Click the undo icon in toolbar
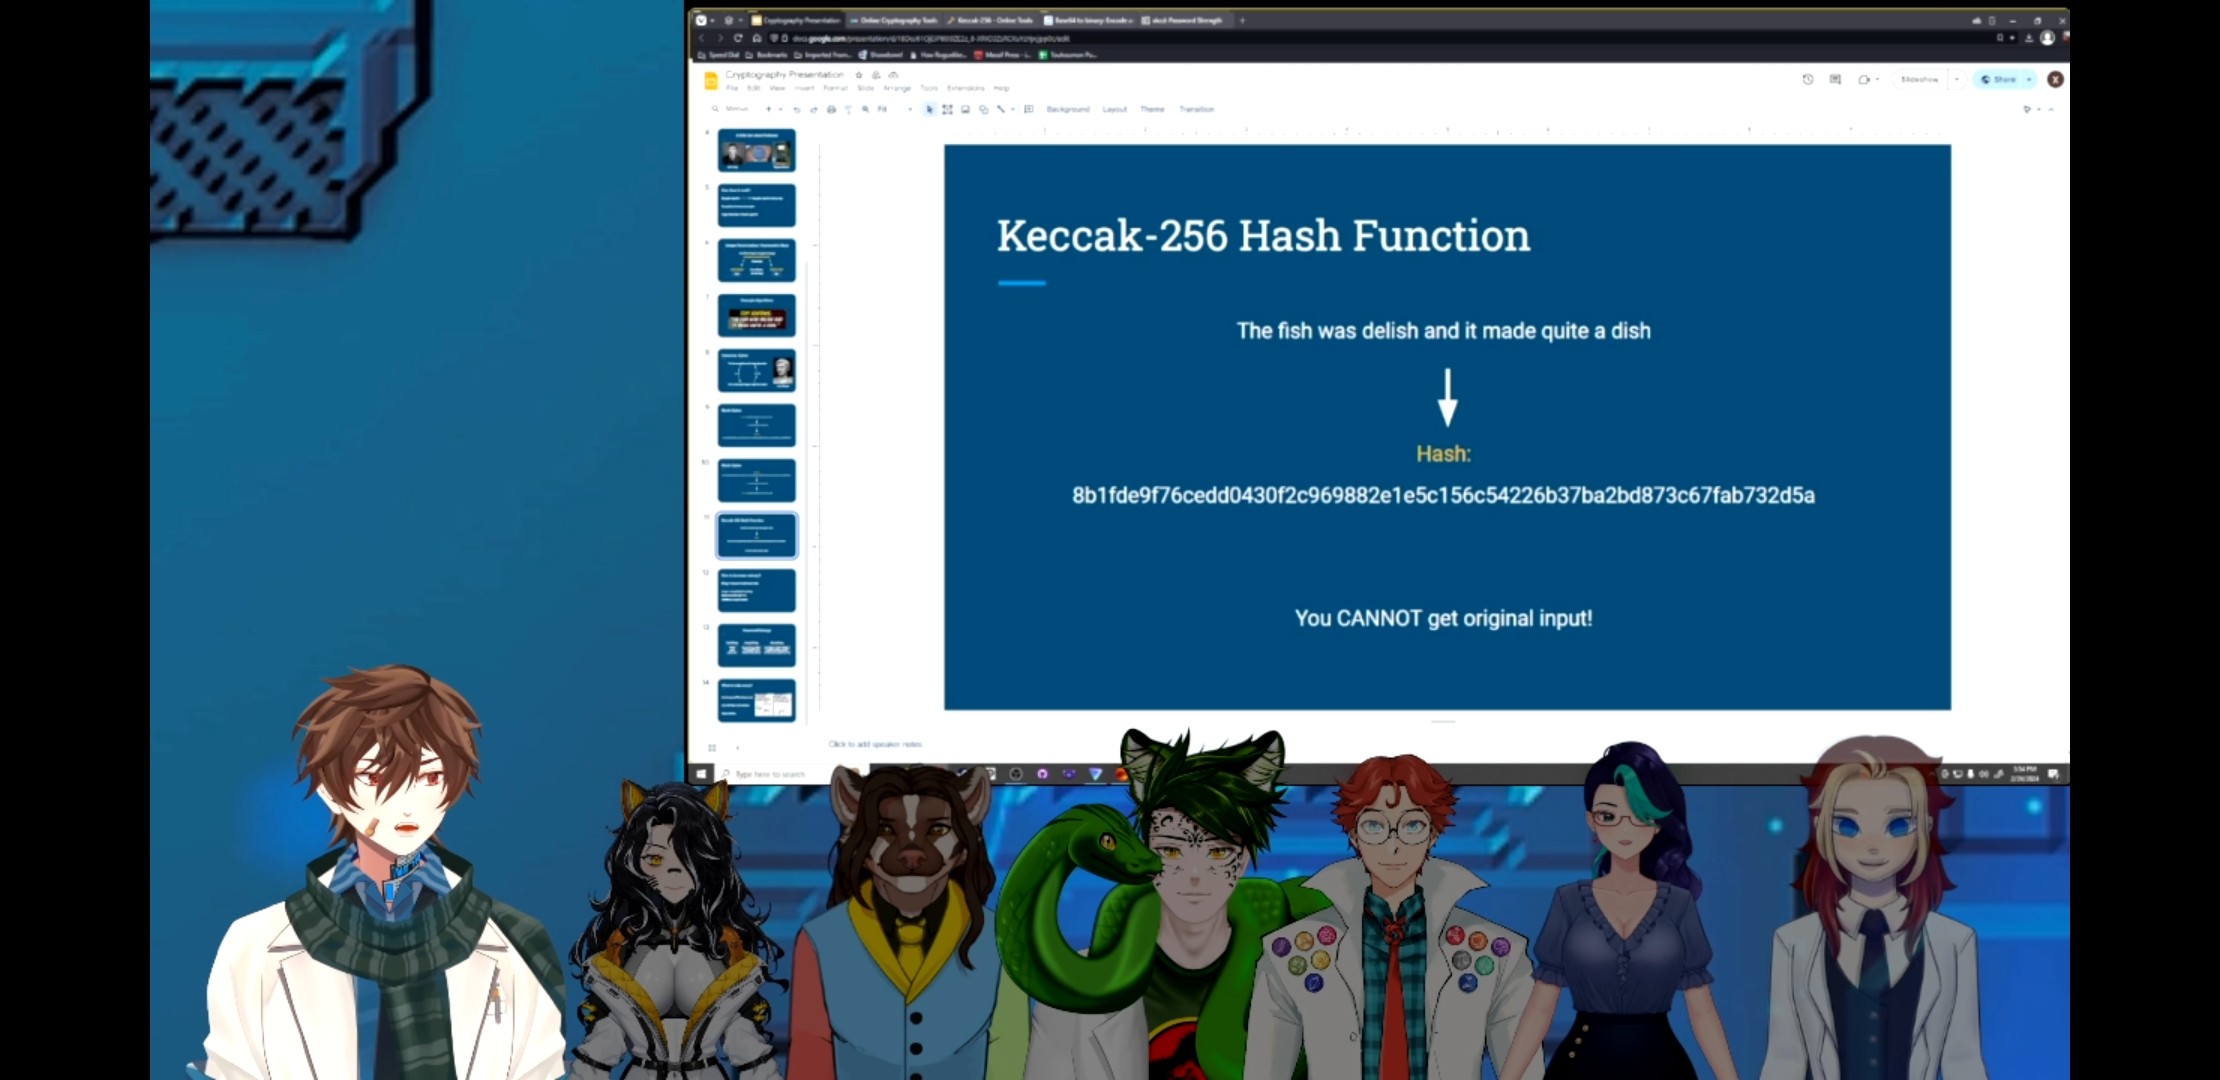Image resolution: width=2220 pixels, height=1080 pixels. pos(796,110)
